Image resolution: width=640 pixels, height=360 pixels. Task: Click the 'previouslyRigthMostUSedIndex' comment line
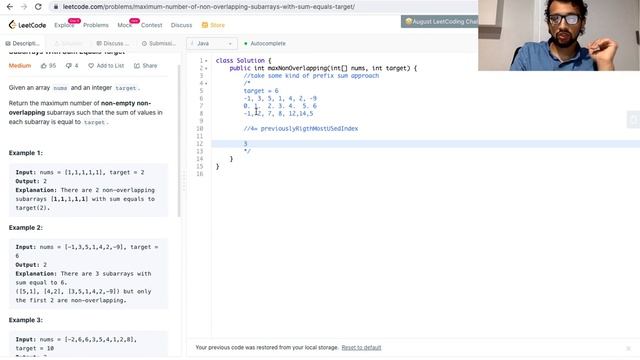[301, 129]
